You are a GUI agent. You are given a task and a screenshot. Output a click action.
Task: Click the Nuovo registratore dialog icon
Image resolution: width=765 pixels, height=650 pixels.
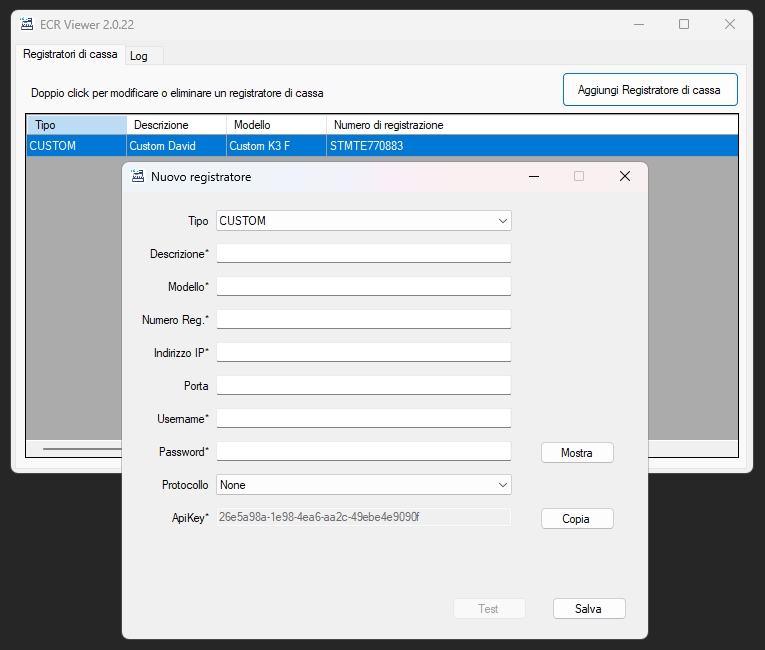point(138,176)
